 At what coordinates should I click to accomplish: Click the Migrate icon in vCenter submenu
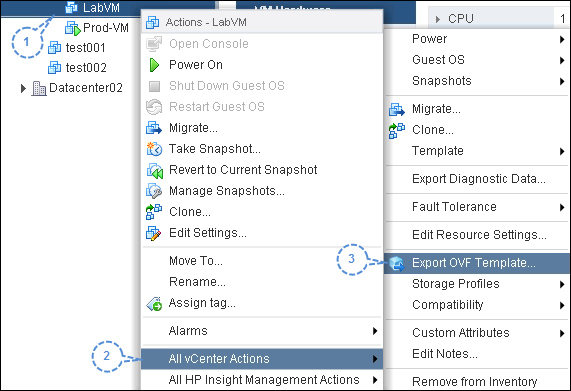pyautogui.click(x=397, y=109)
